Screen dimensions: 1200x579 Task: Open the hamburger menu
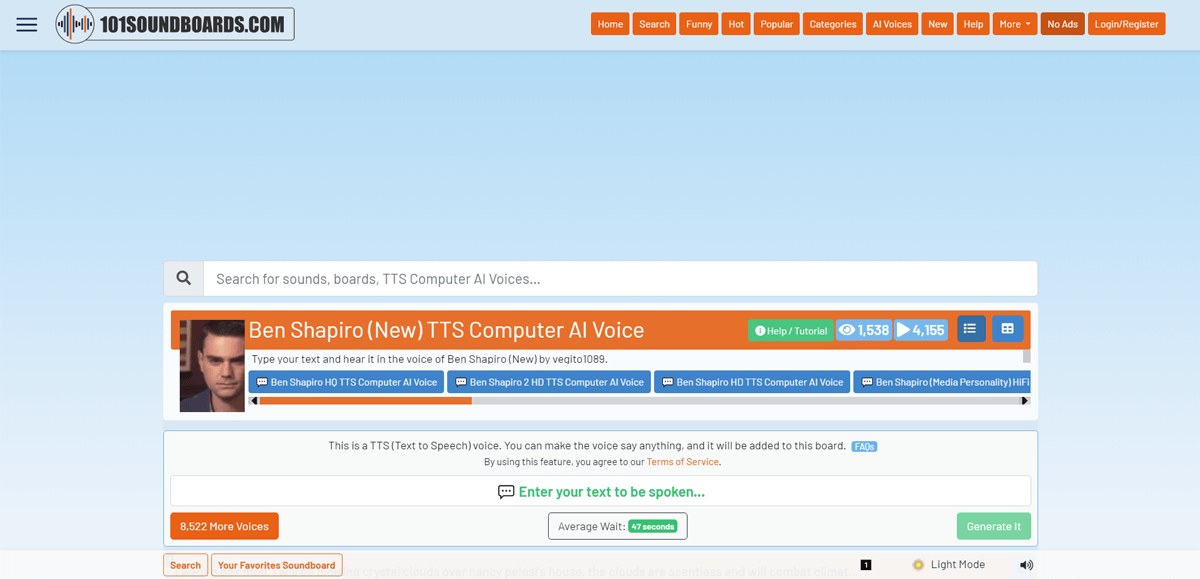(27, 25)
